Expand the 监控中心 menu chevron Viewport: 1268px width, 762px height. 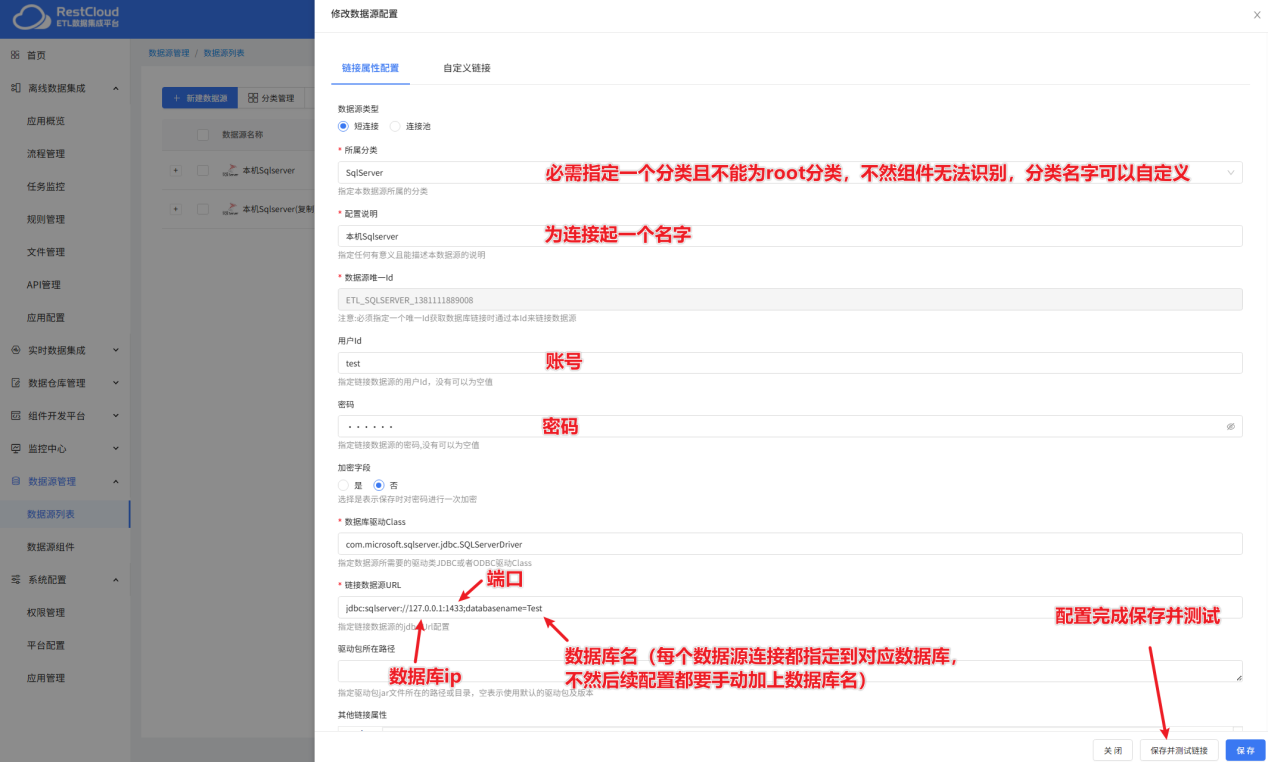point(116,448)
